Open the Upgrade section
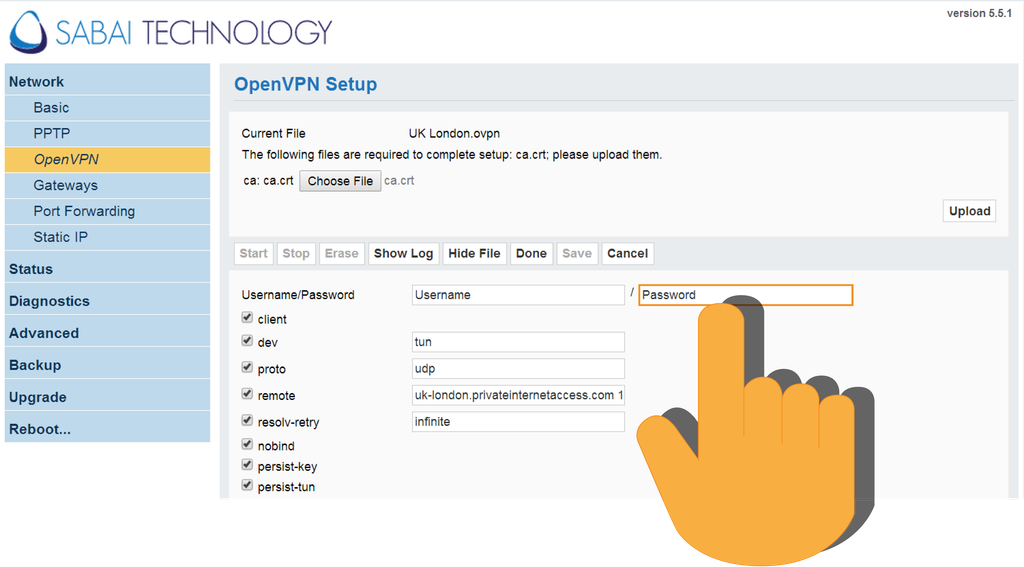The image size is (1024, 567). point(107,397)
